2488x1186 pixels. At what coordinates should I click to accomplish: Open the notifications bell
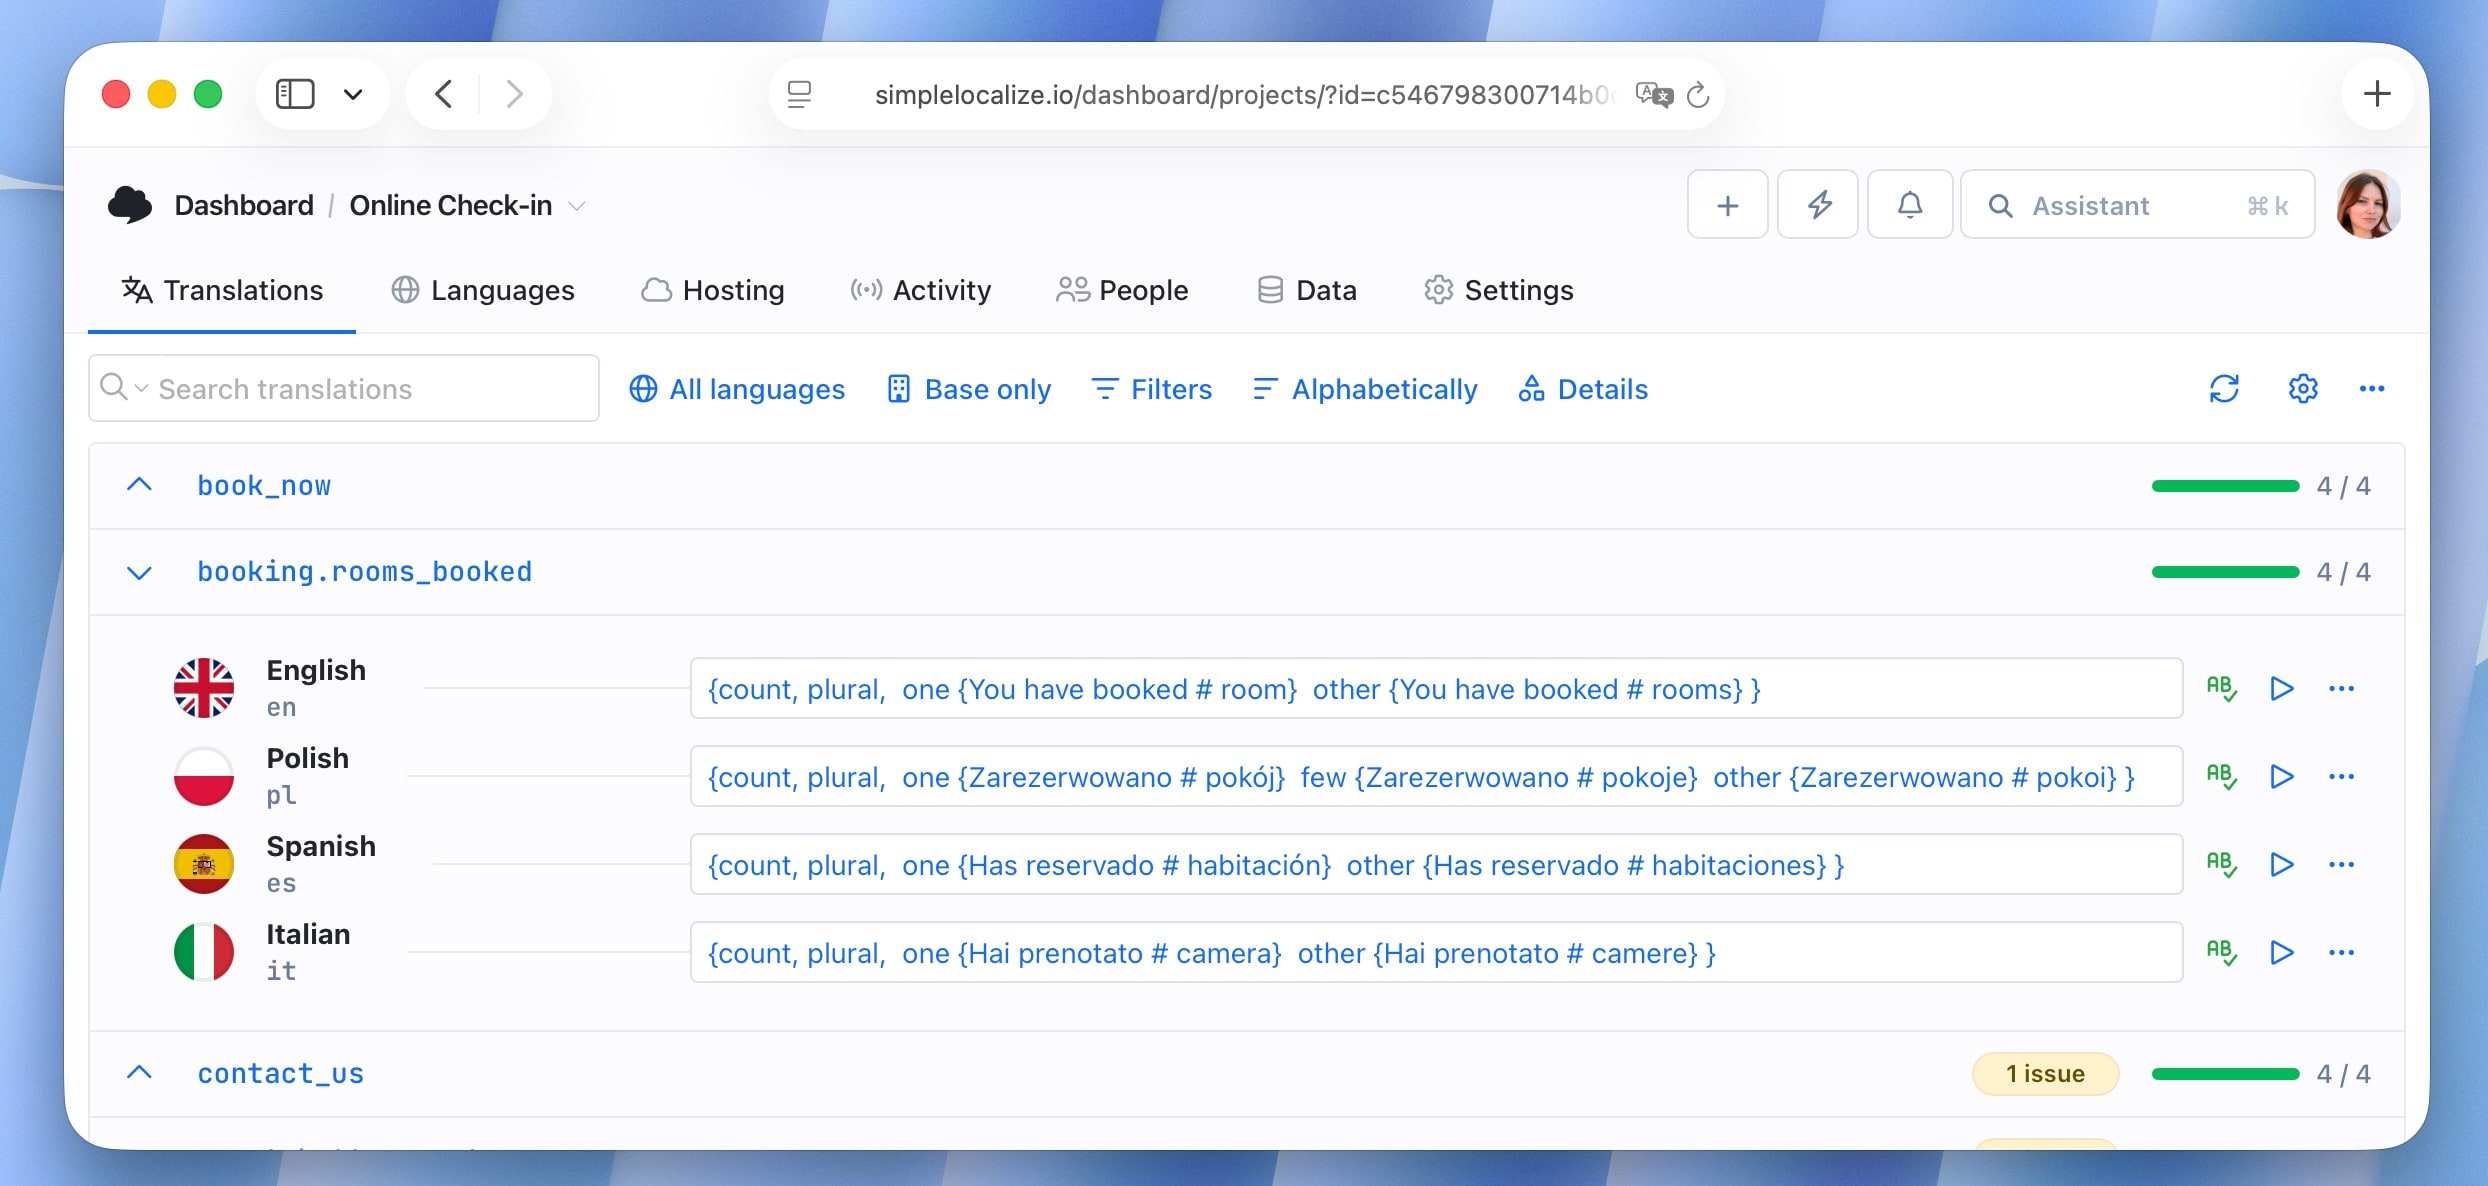click(1909, 205)
